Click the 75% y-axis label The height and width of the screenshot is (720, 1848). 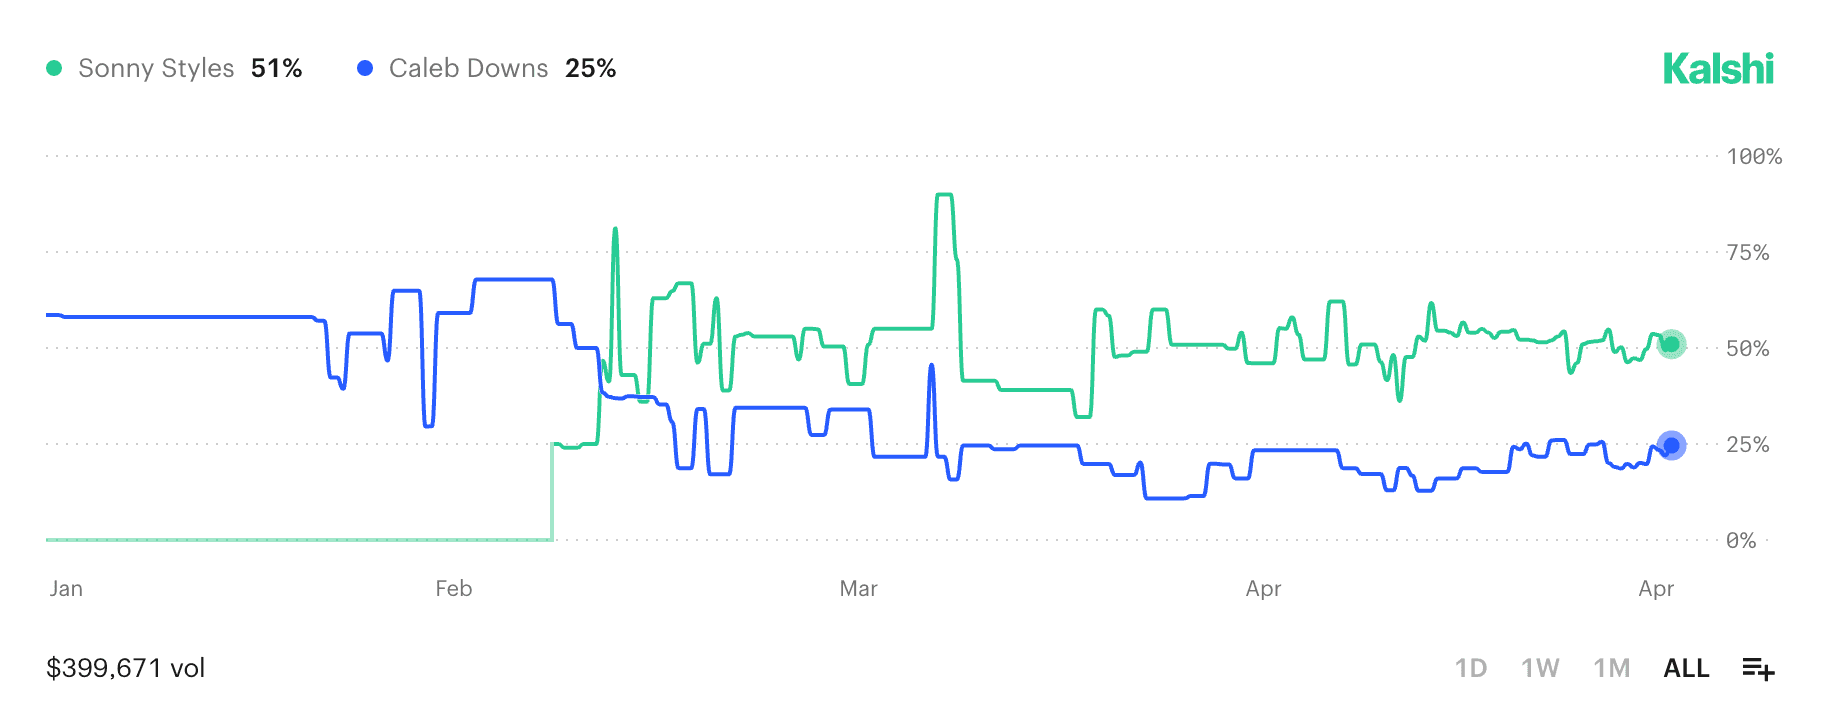click(x=1748, y=252)
